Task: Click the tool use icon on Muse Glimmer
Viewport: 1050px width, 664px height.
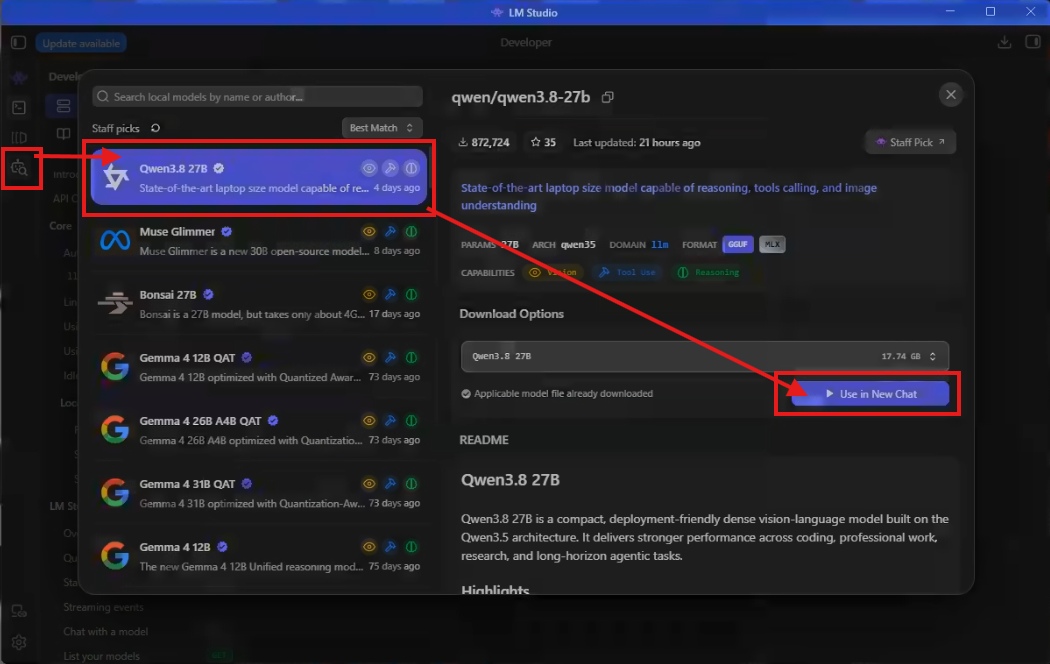Action: click(390, 232)
